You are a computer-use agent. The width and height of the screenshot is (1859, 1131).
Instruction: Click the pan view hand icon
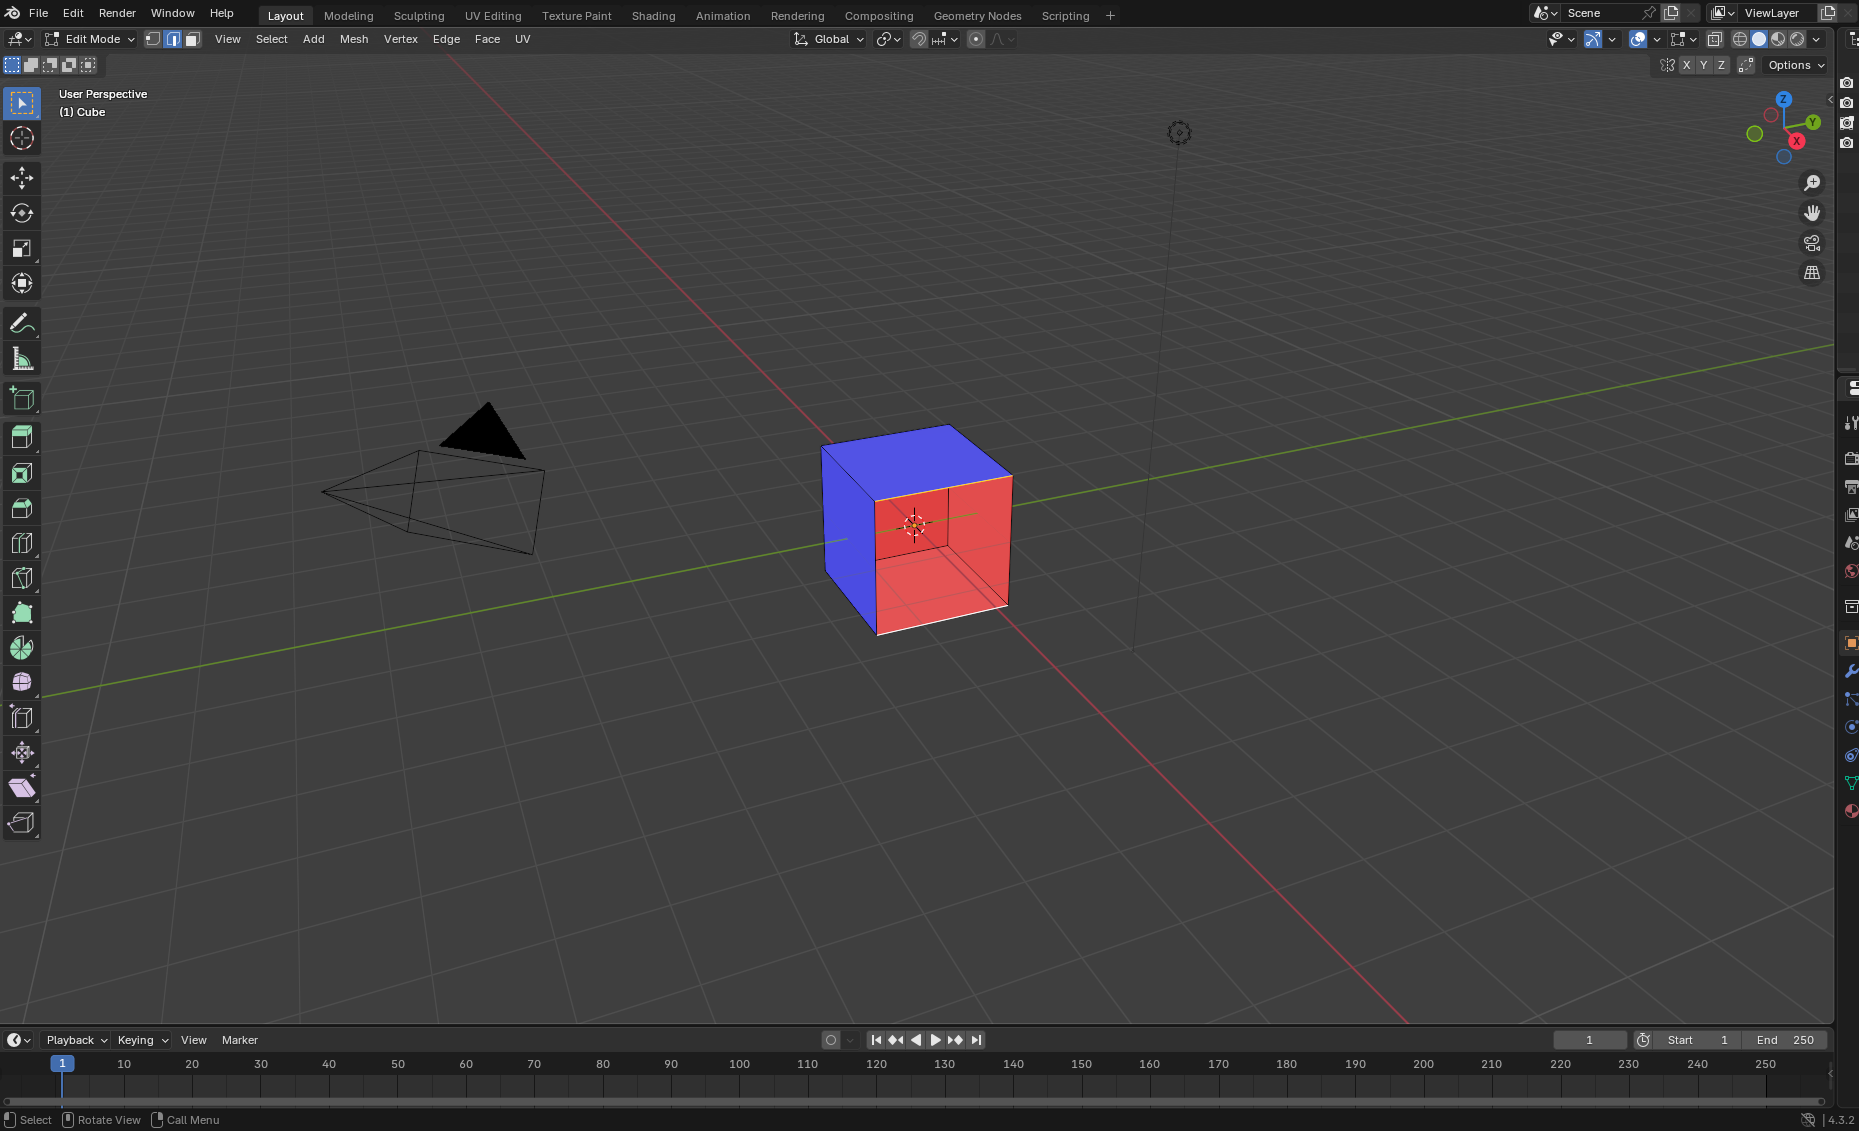[1812, 213]
